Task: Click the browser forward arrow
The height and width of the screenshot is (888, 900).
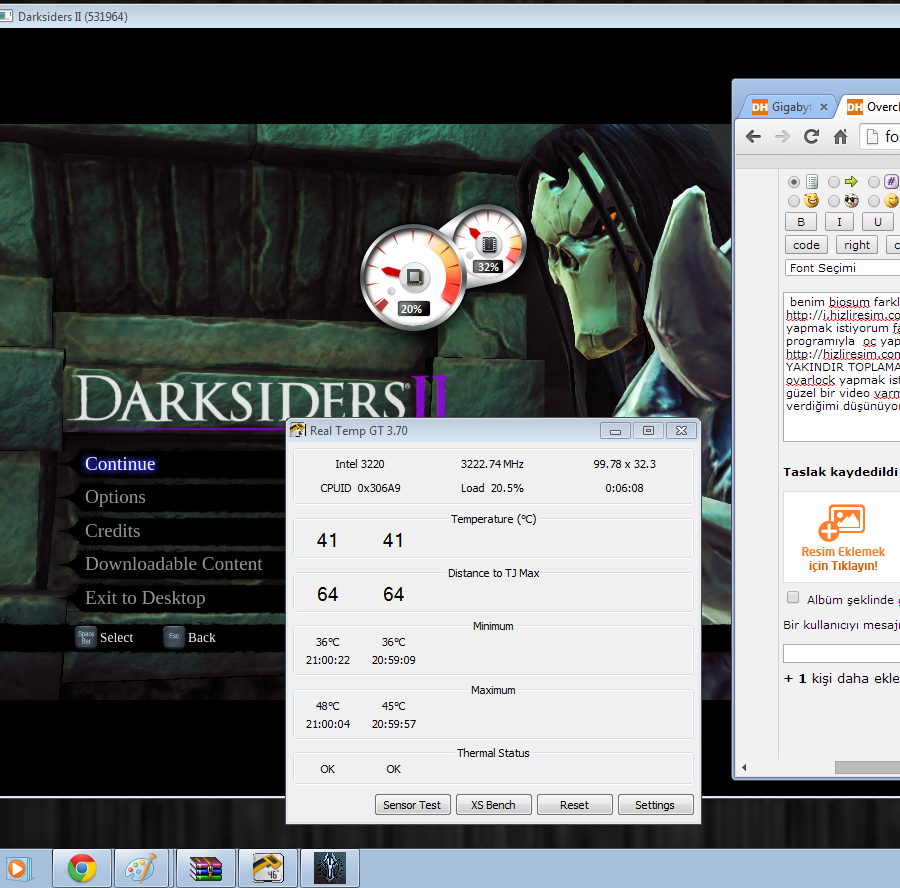Action: [782, 137]
